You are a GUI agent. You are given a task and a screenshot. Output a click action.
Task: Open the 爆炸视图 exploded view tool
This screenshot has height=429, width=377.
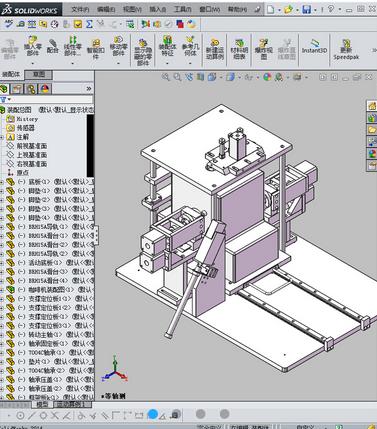264,49
